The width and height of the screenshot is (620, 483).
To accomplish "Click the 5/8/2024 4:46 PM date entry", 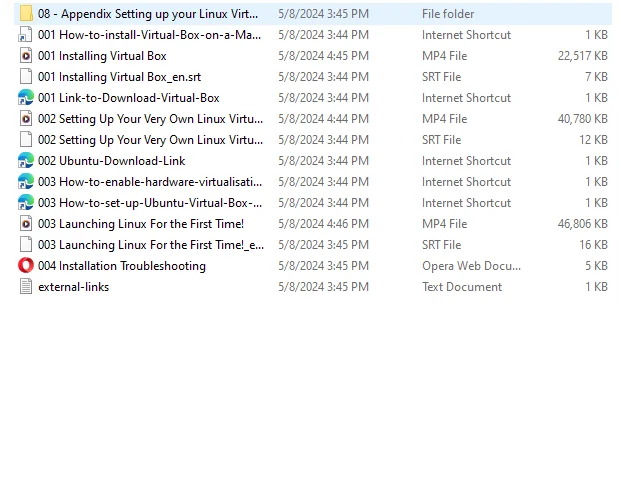I will [323, 224].
